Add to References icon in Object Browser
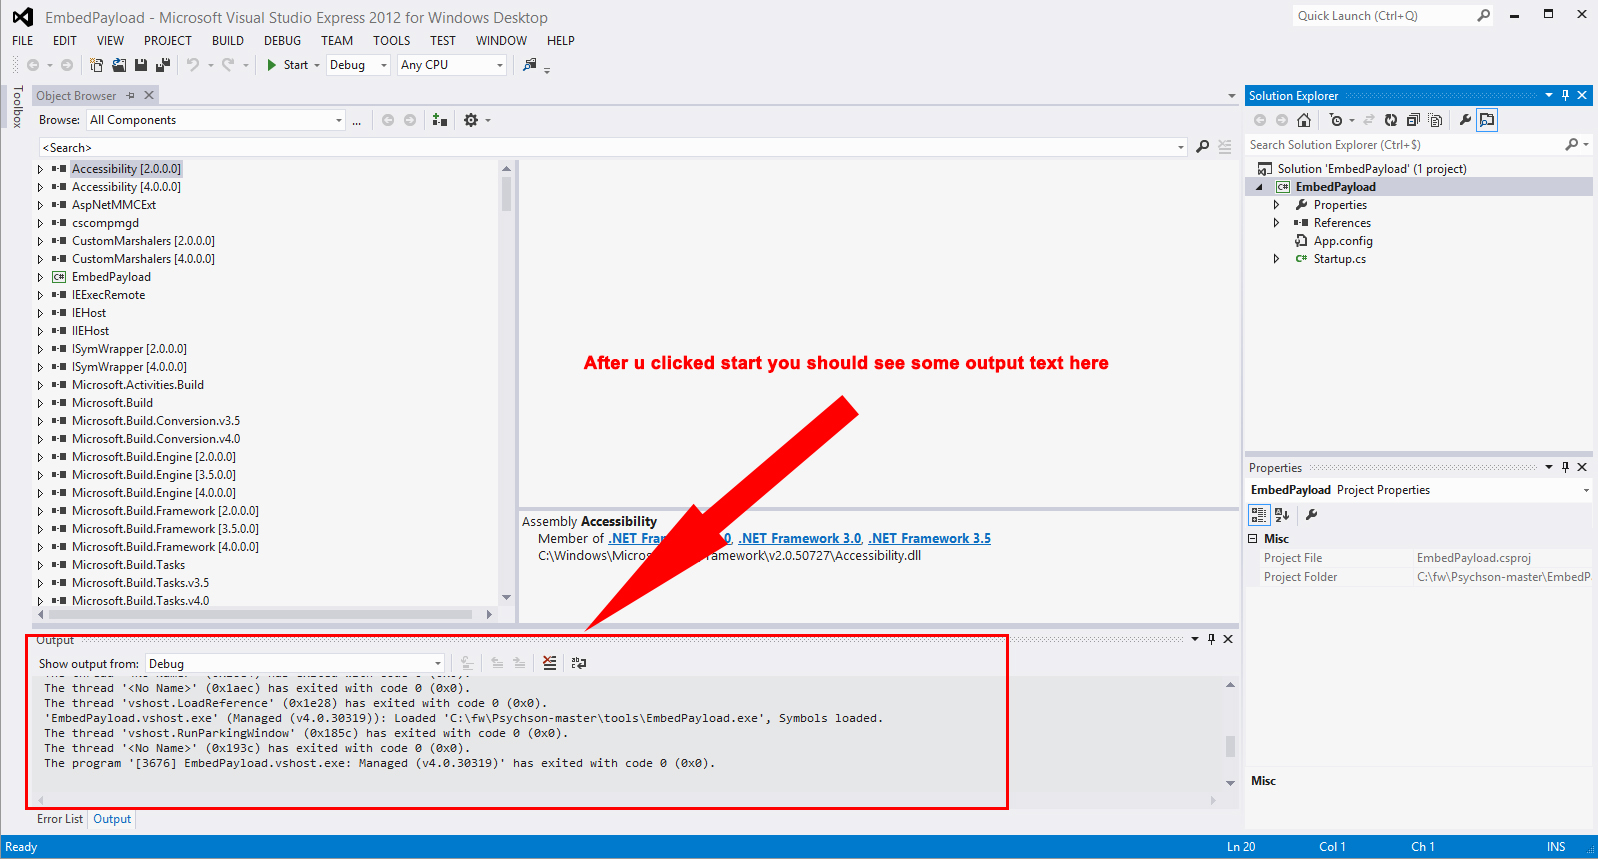The image size is (1598, 859). 439,120
